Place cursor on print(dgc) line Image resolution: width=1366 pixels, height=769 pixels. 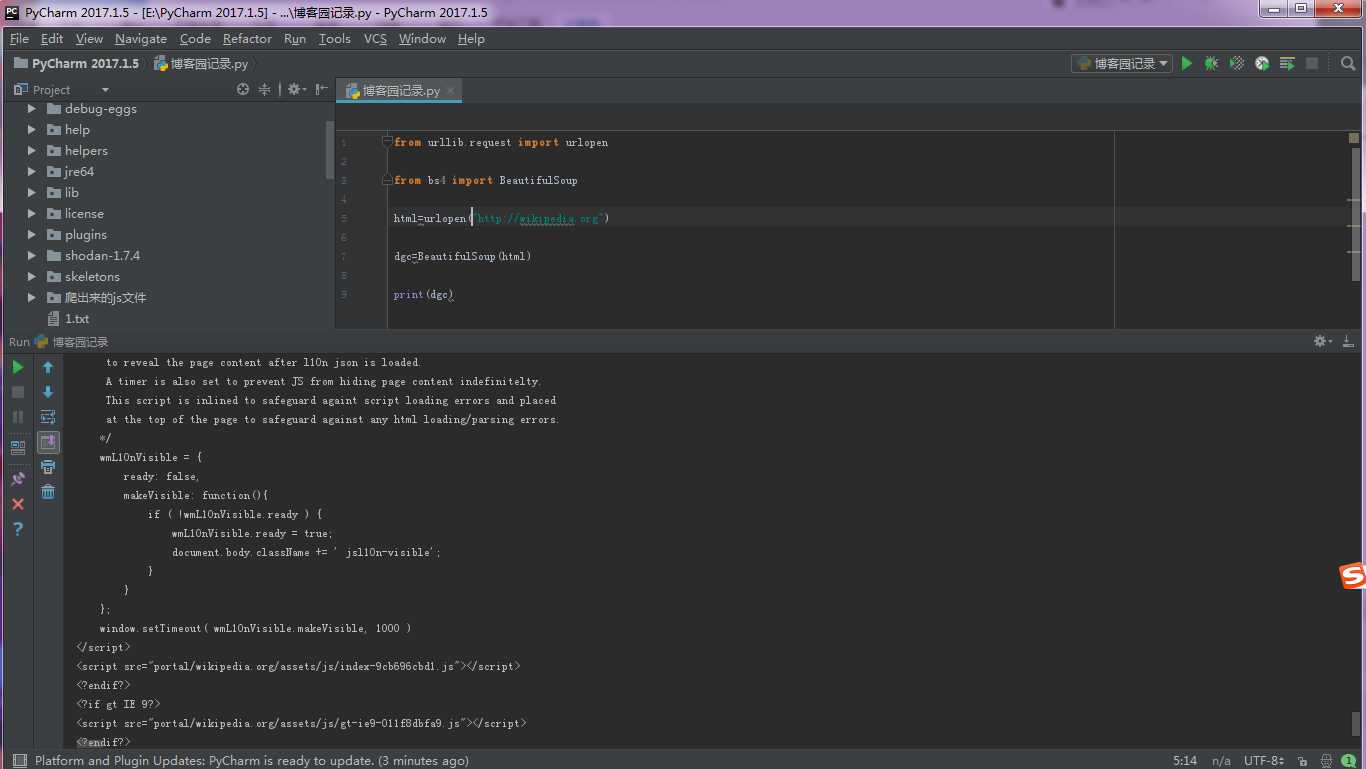(424, 294)
